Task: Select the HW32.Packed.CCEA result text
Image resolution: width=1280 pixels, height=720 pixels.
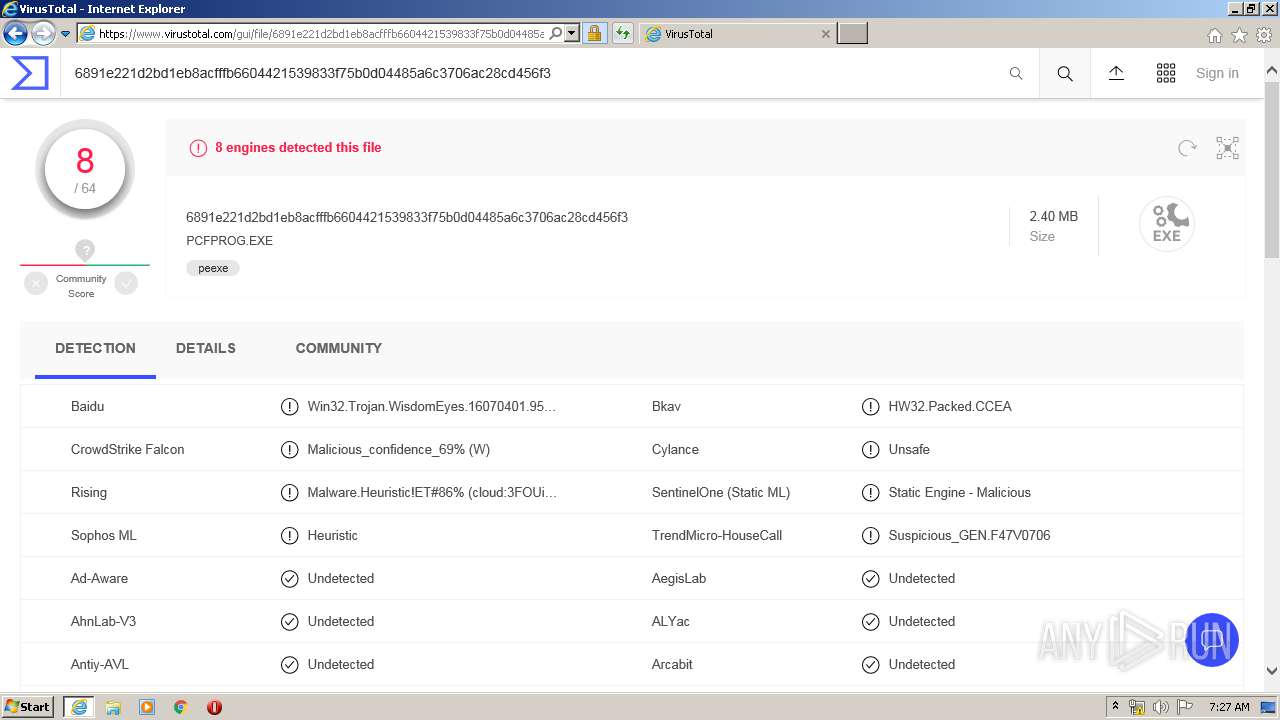Action: (950, 406)
